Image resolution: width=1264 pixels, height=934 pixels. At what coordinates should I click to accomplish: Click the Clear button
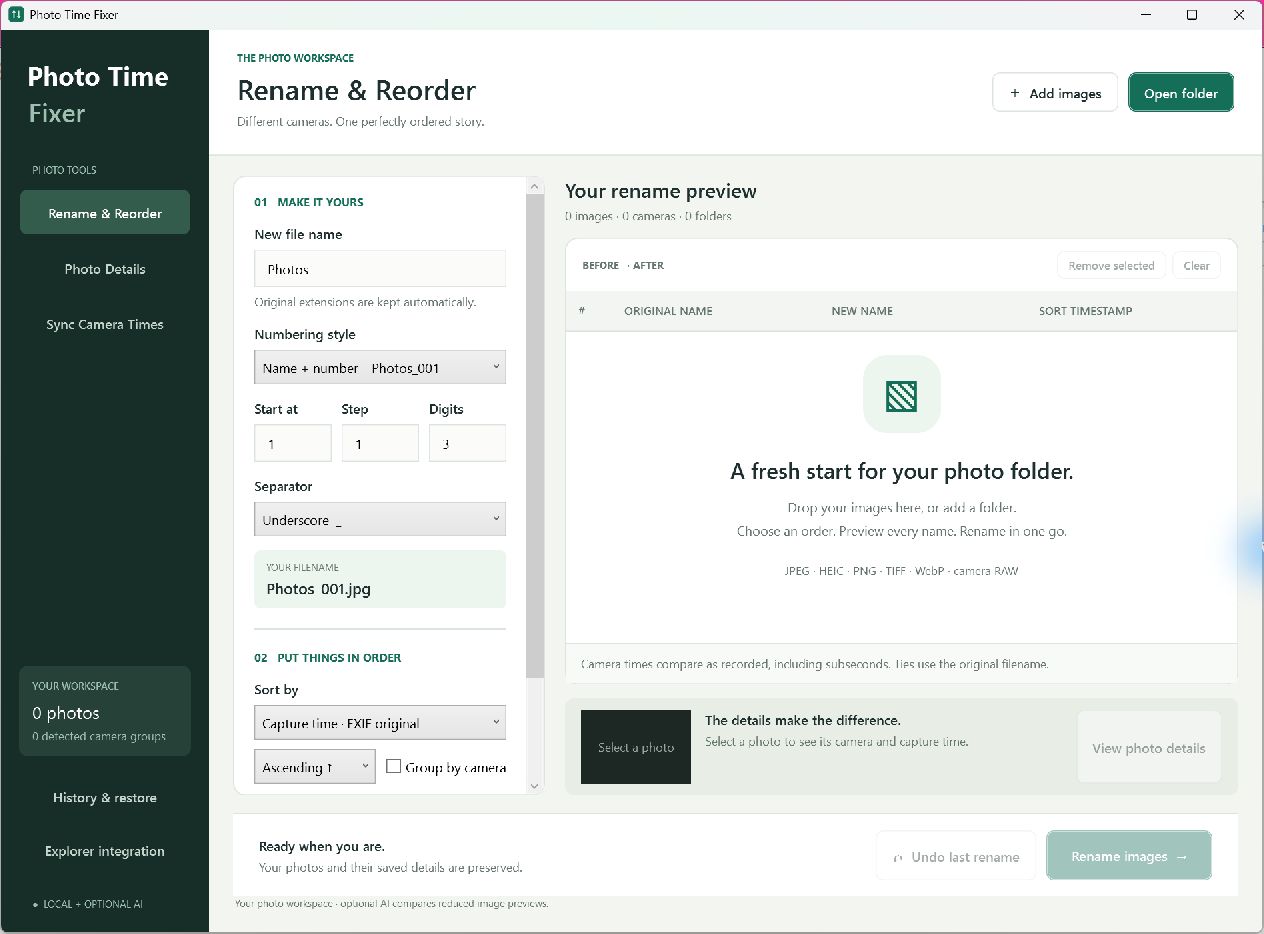coord(1196,265)
